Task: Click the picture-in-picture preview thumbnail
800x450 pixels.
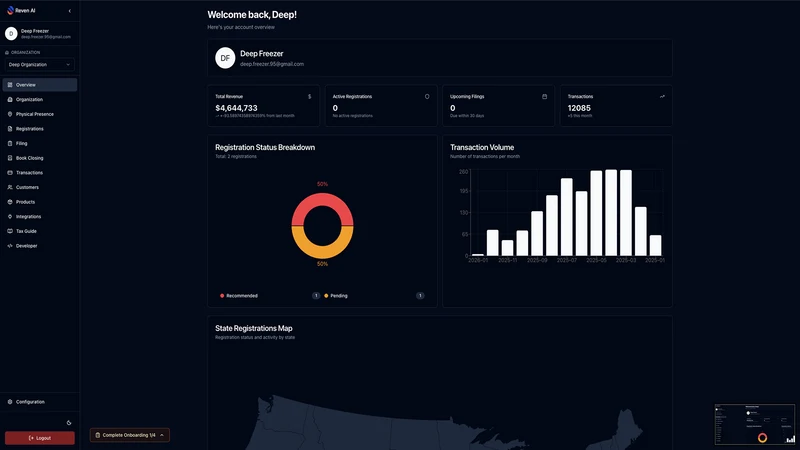Action: [755, 424]
